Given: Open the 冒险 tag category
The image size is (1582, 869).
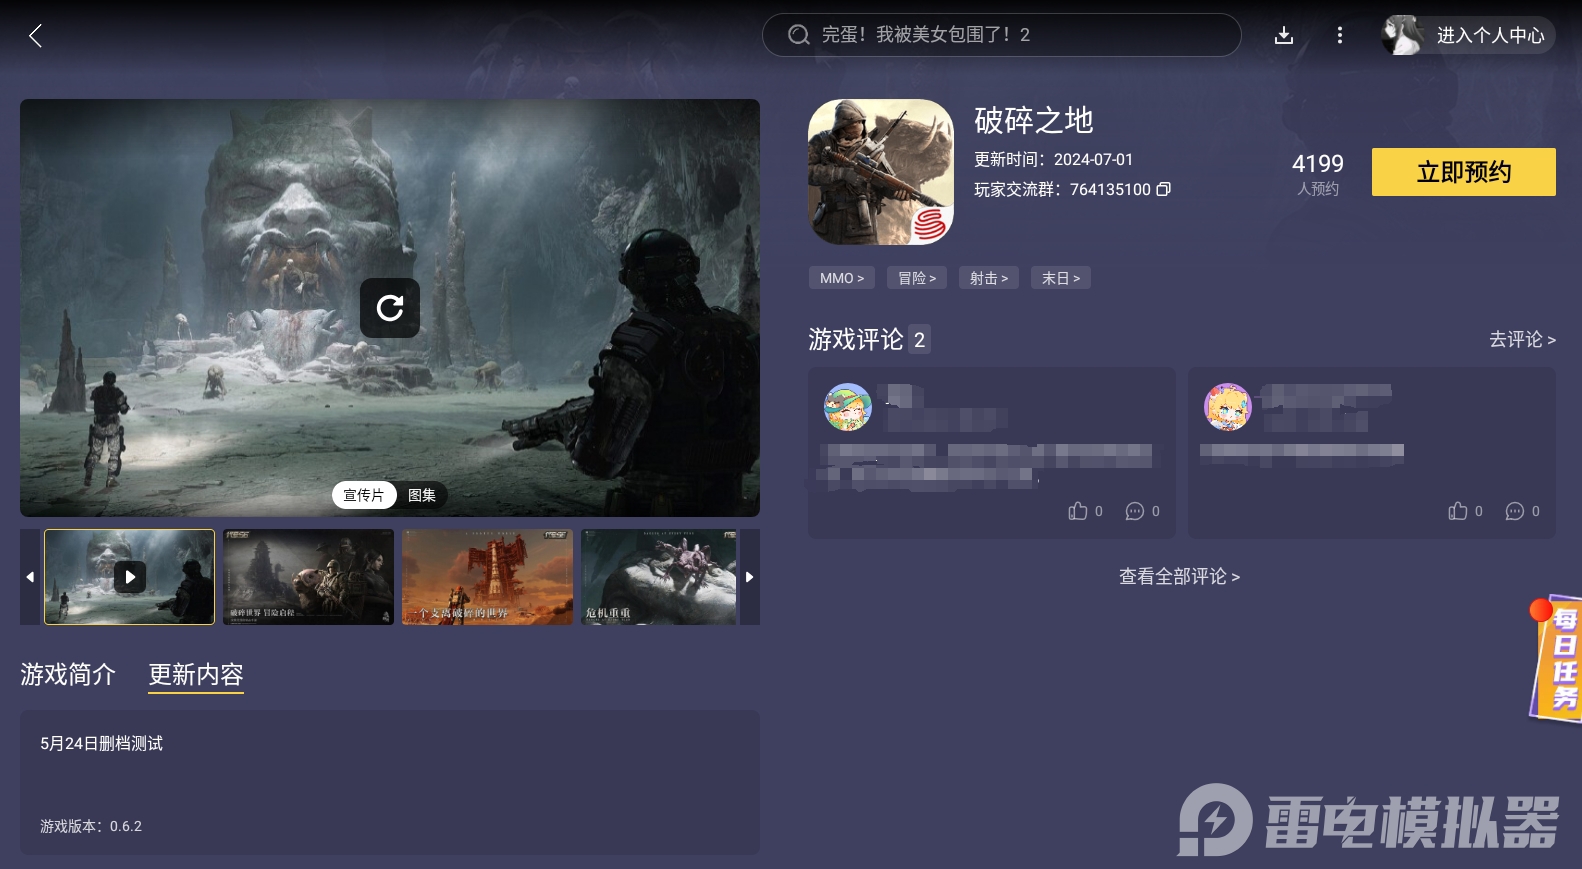Looking at the screenshot, I should point(917,278).
